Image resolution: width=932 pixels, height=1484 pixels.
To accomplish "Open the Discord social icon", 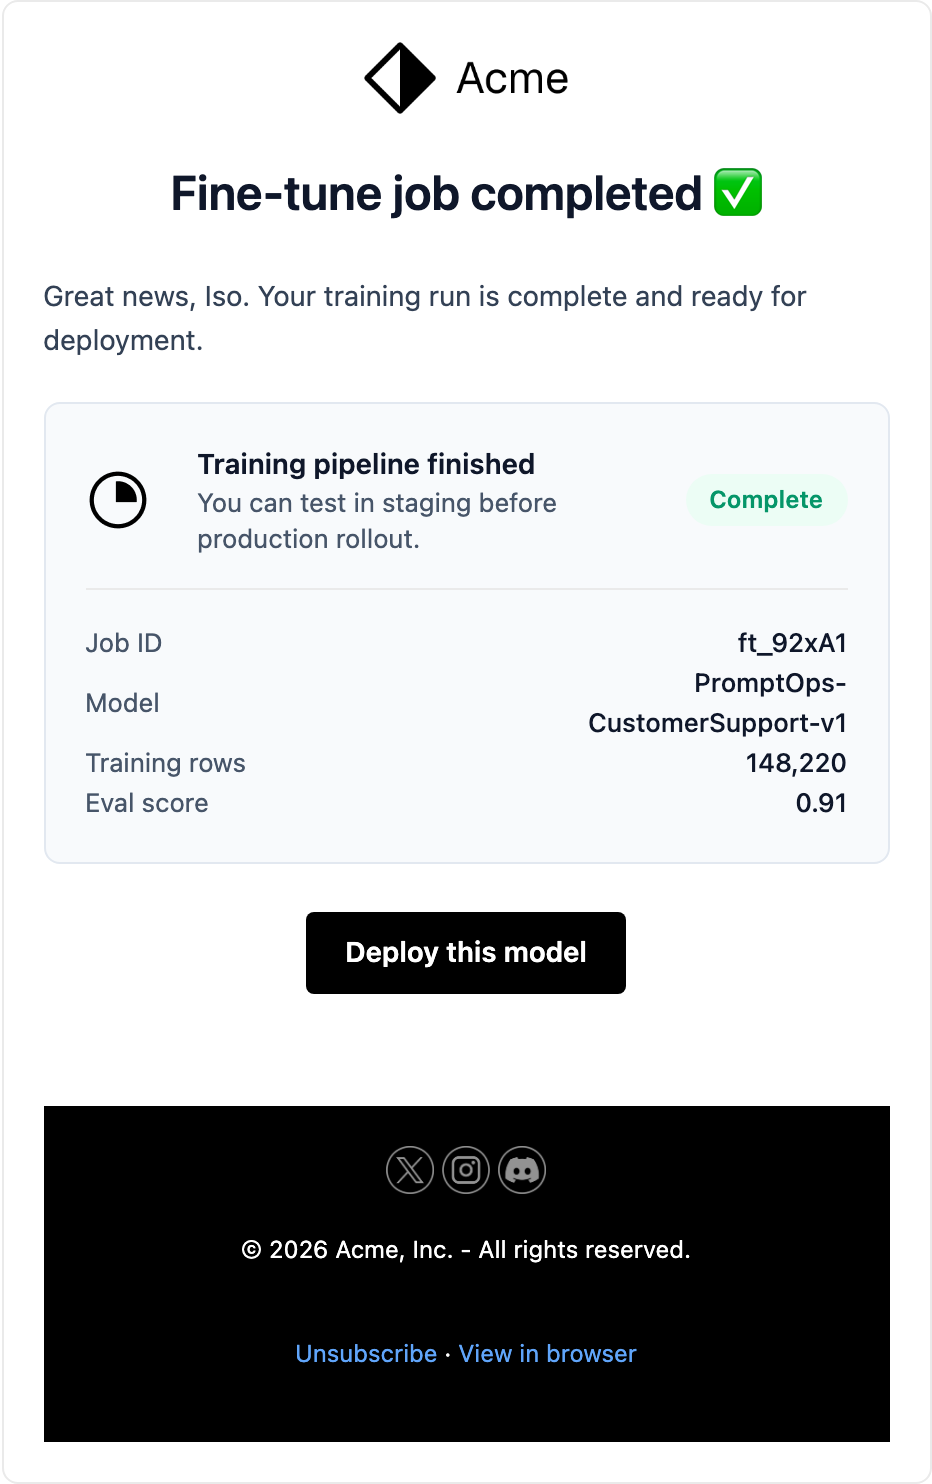I will coord(522,1170).
